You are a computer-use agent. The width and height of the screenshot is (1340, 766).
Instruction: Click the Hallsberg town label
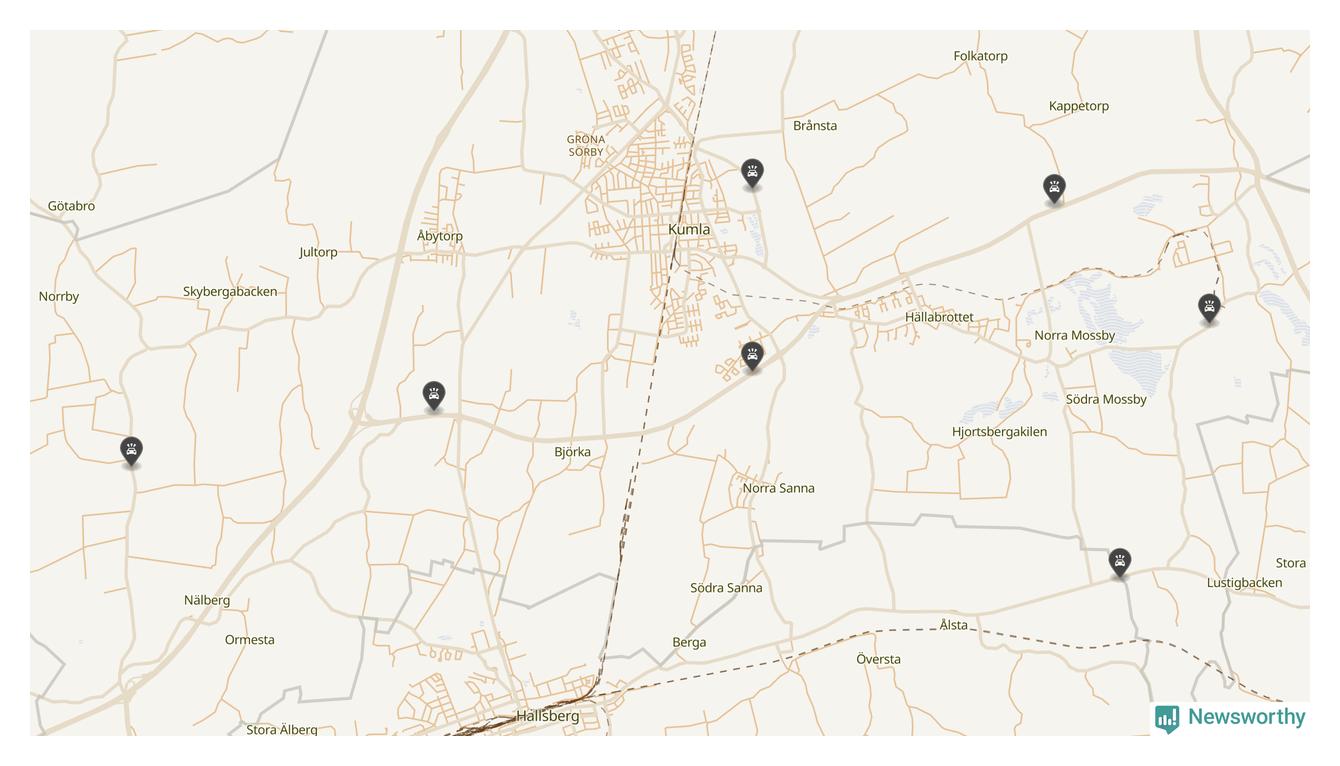coord(547,716)
